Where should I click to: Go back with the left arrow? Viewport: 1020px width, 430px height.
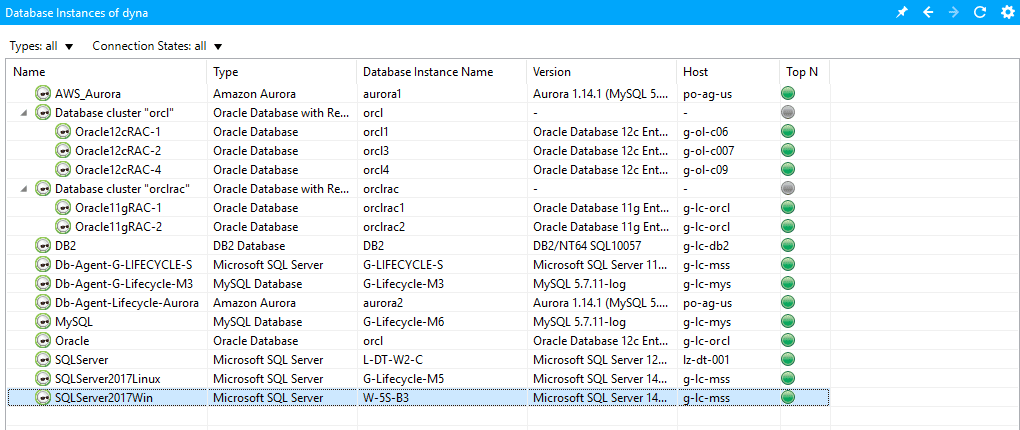[x=928, y=12]
